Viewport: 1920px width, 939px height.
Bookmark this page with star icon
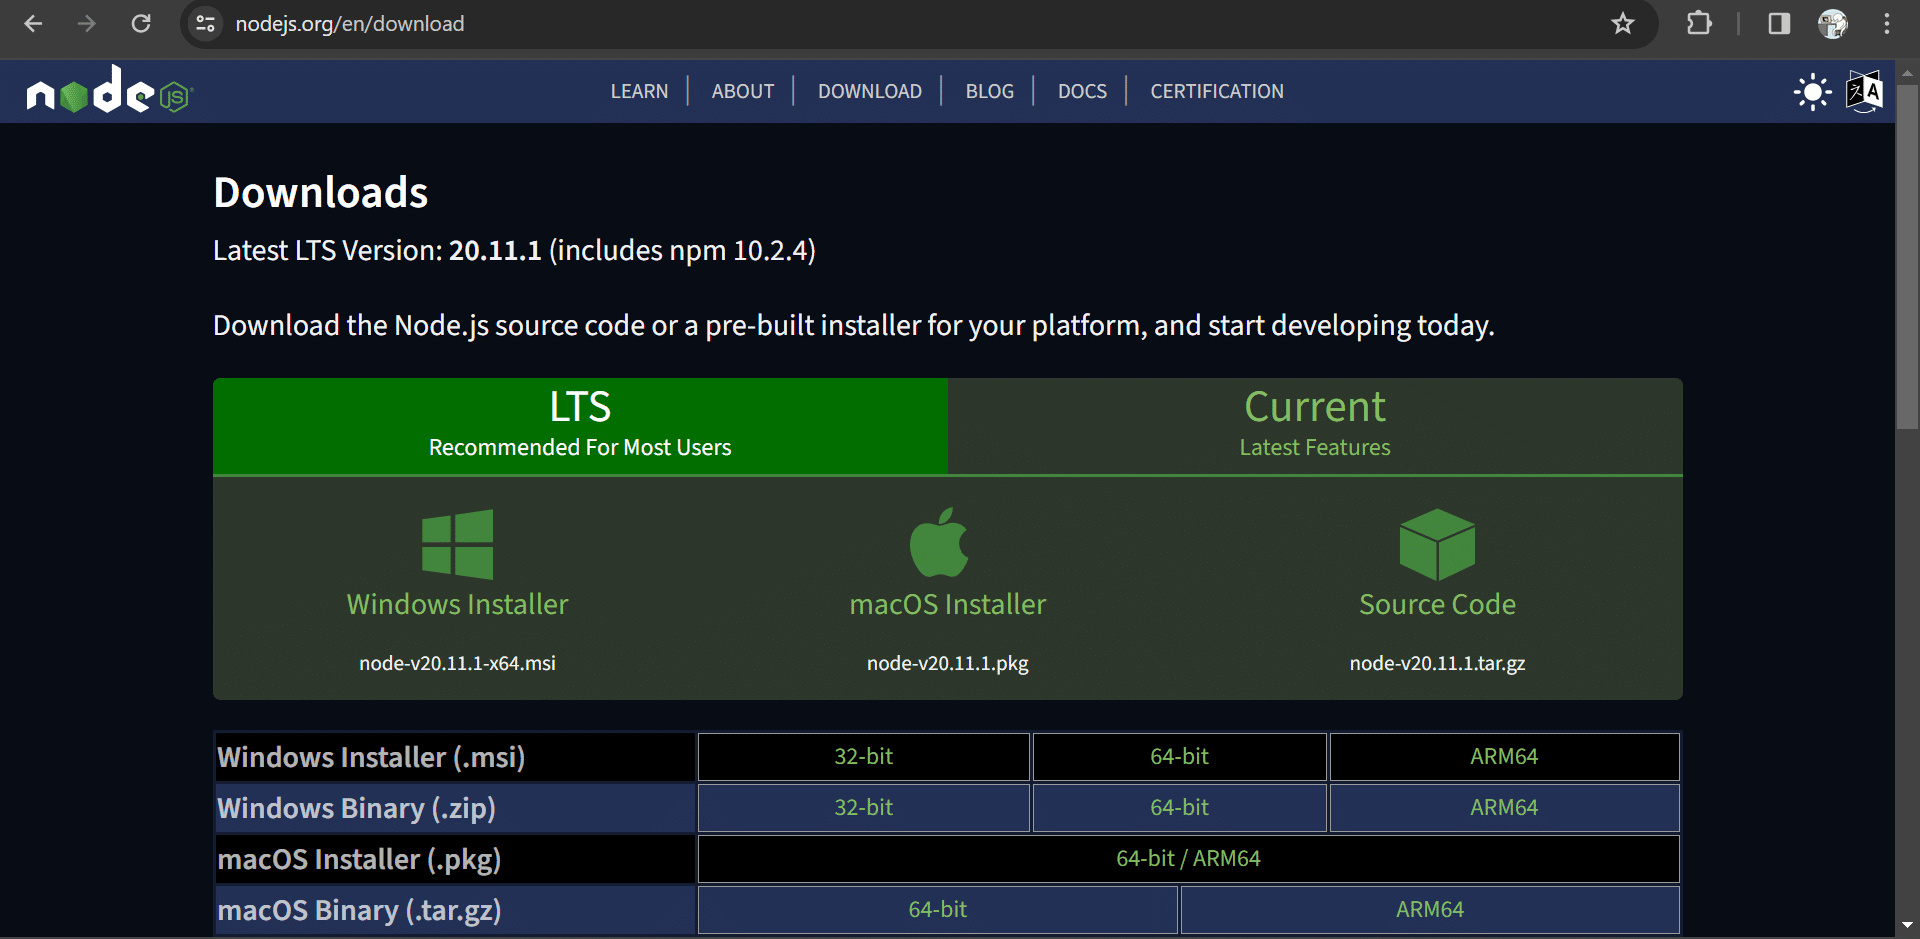tap(1623, 23)
